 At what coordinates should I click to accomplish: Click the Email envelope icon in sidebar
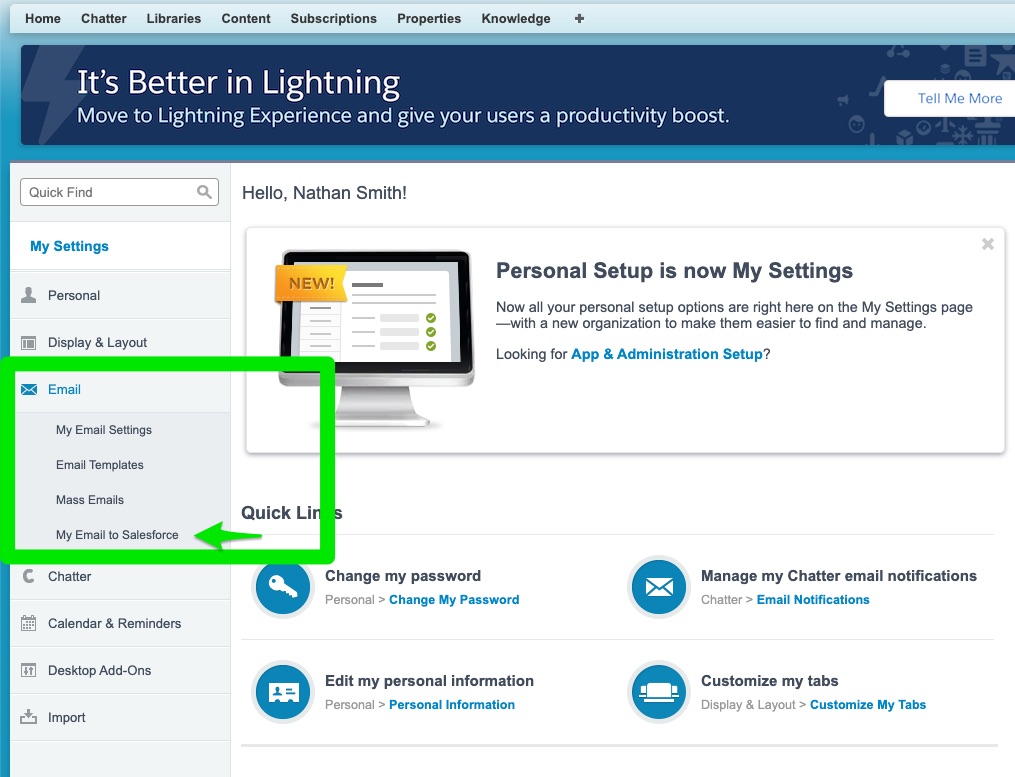coord(29,389)
